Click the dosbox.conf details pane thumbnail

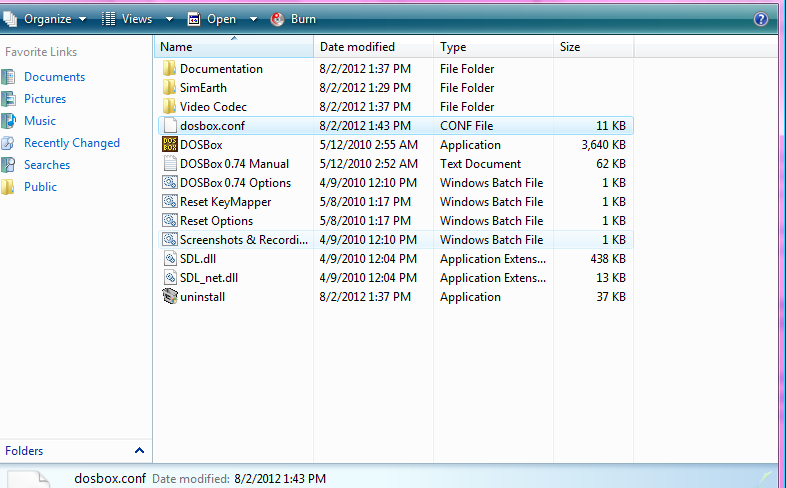coord(29,479)
